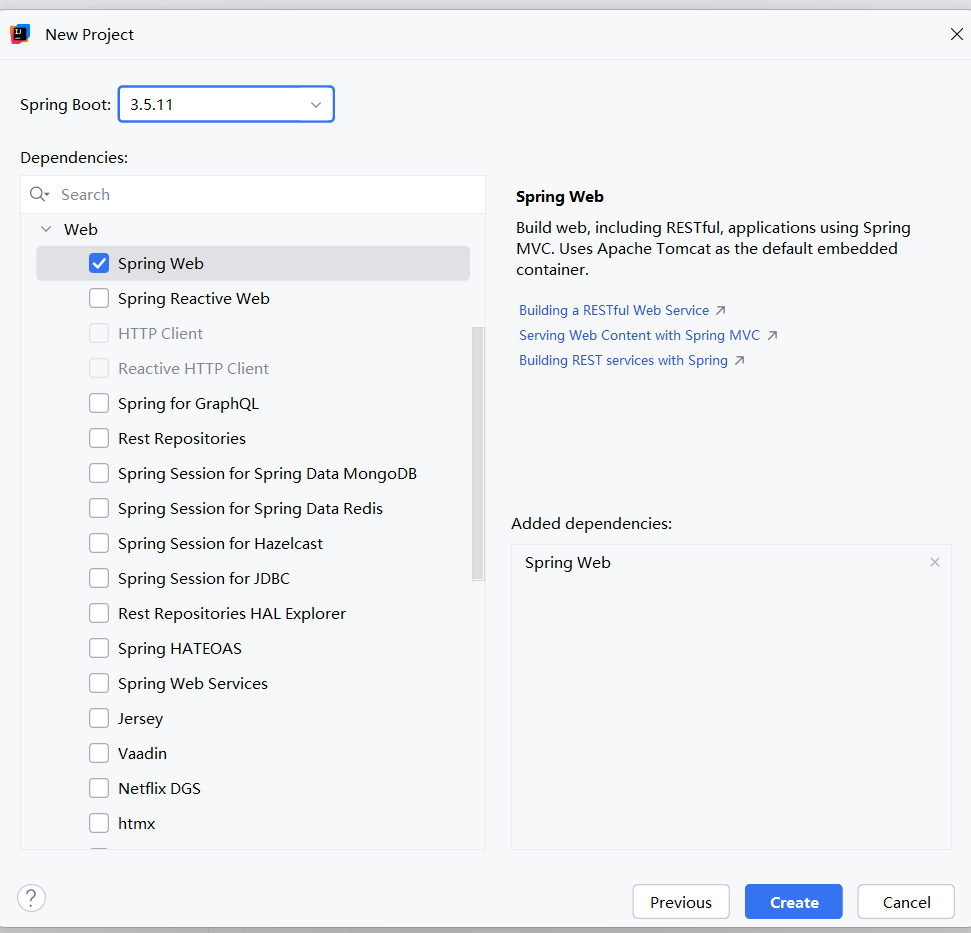The height and width of the screenshot is (933, 971).
Task: Check Spring Session for Spring Data Redis
Action: (x=99, y=508)
